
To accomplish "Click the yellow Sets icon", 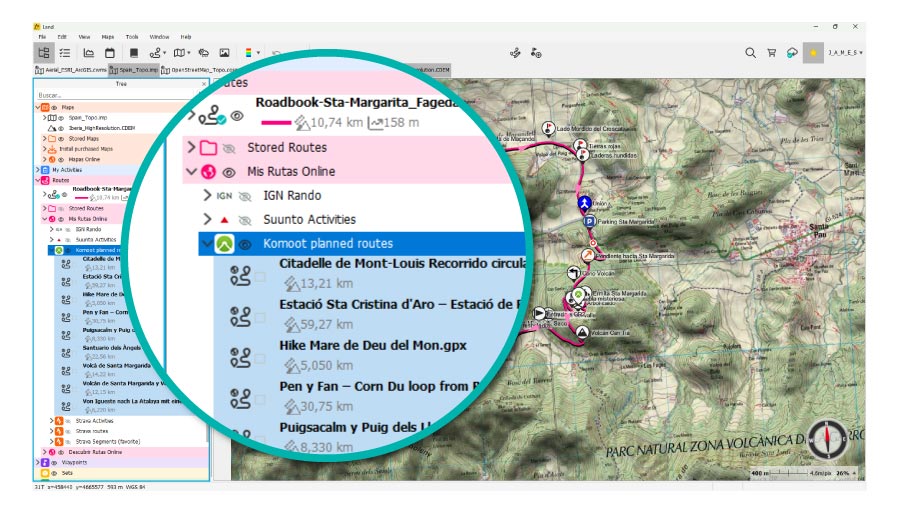I will (x=45, y=473).
